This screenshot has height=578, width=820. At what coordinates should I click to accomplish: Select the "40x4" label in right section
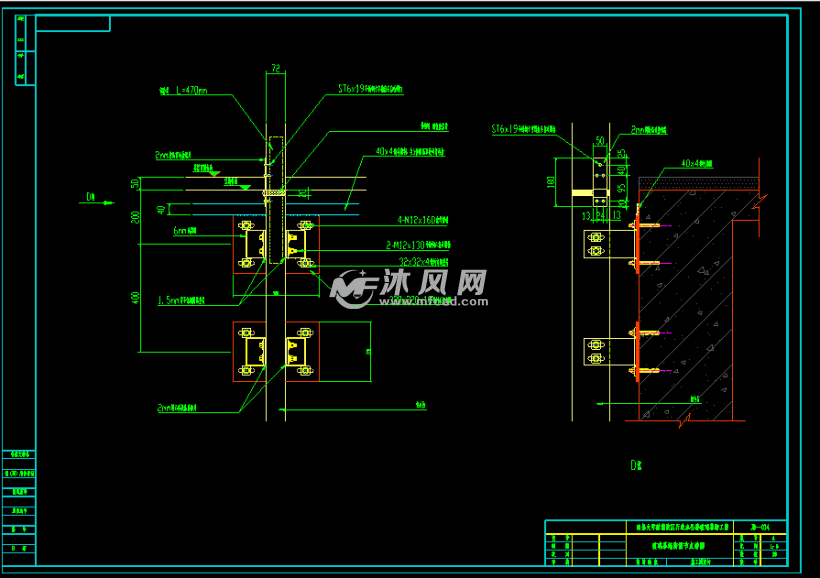pos(695,163)
